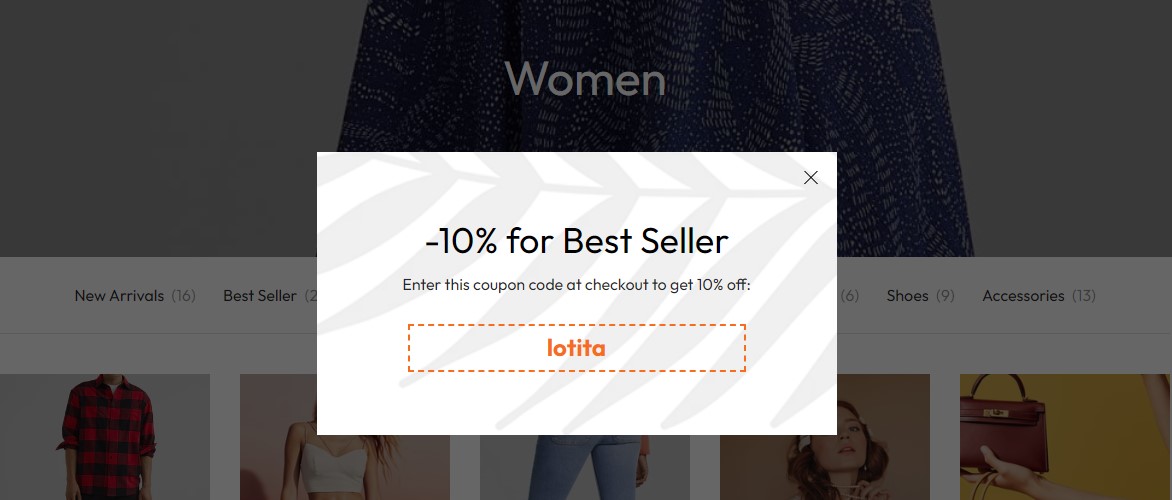This screenshot has height=500, width=1172.
Task: Click the Accessories item count (13)
Action: [x=1084, y=296]
